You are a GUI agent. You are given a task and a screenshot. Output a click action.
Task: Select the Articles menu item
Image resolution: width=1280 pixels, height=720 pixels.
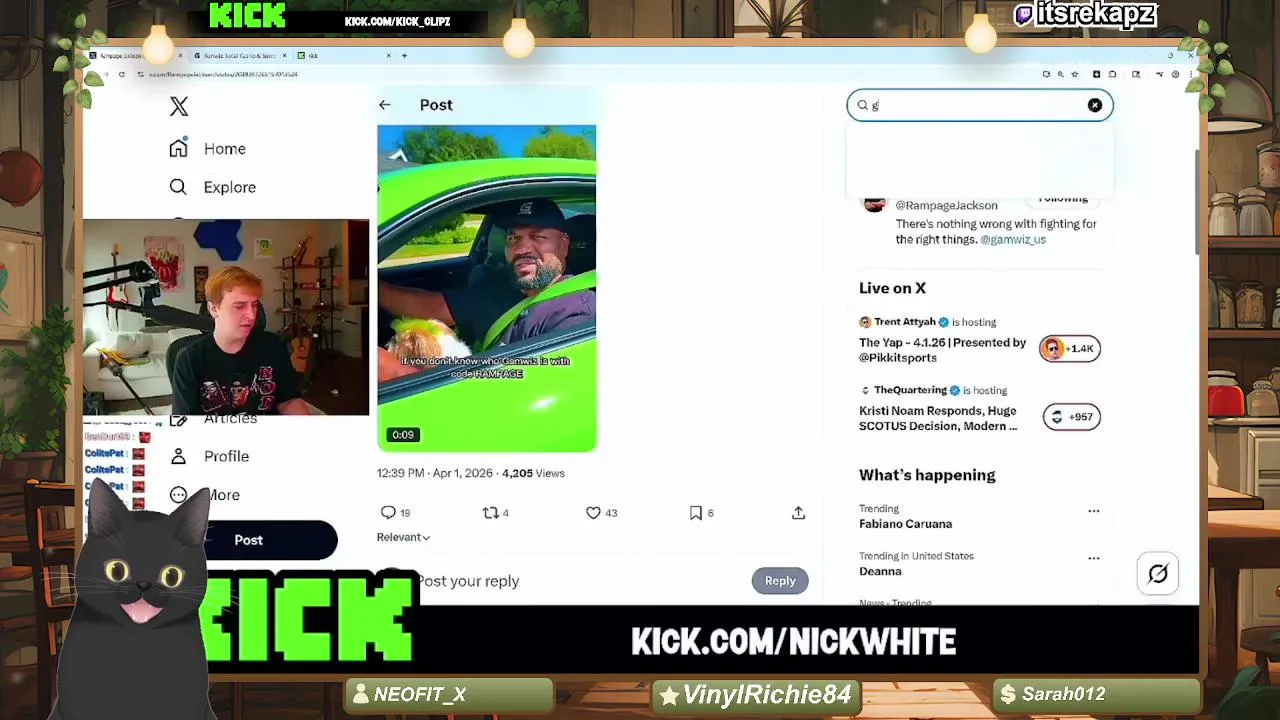click(x=231, y=420)
